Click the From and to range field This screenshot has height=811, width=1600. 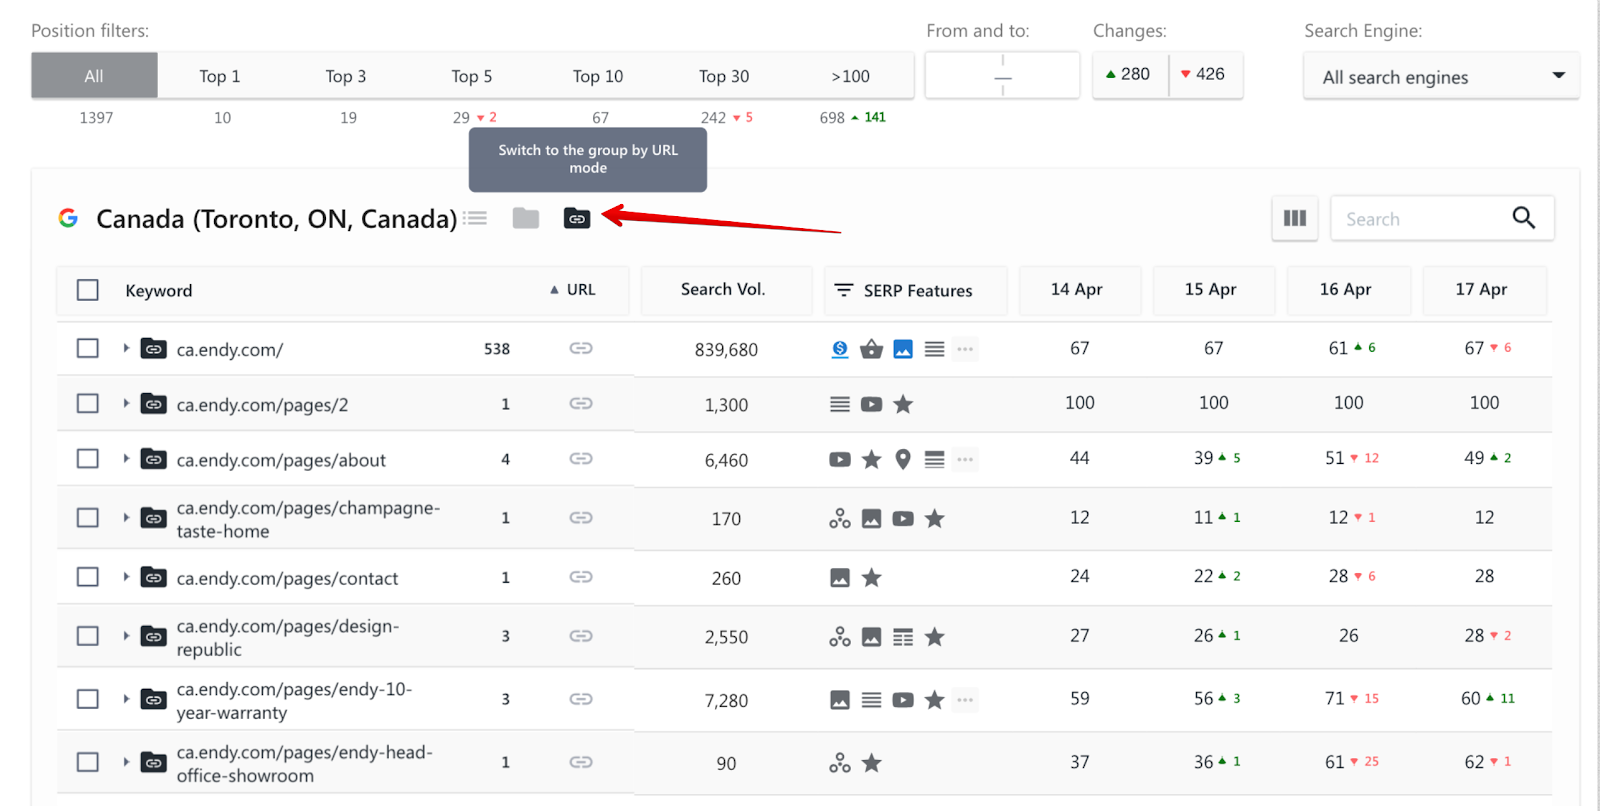[1002, 76]
